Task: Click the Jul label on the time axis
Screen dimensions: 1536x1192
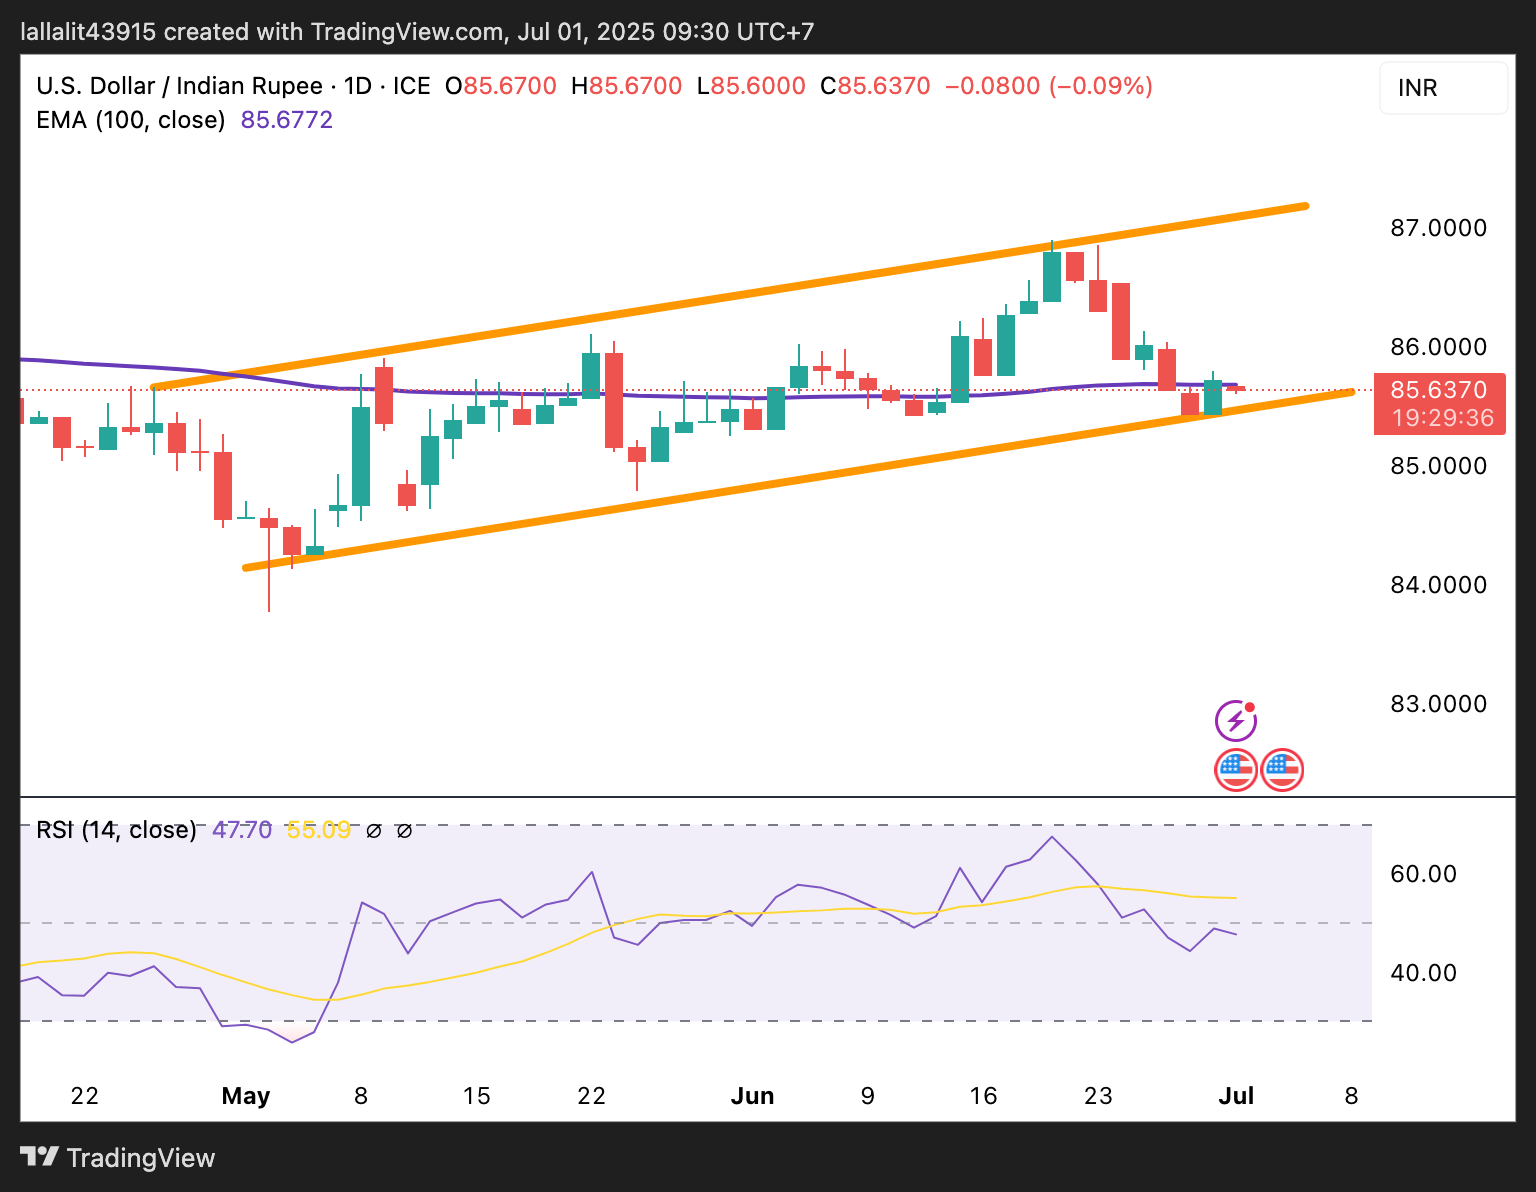Action: click(1236, 1096)
